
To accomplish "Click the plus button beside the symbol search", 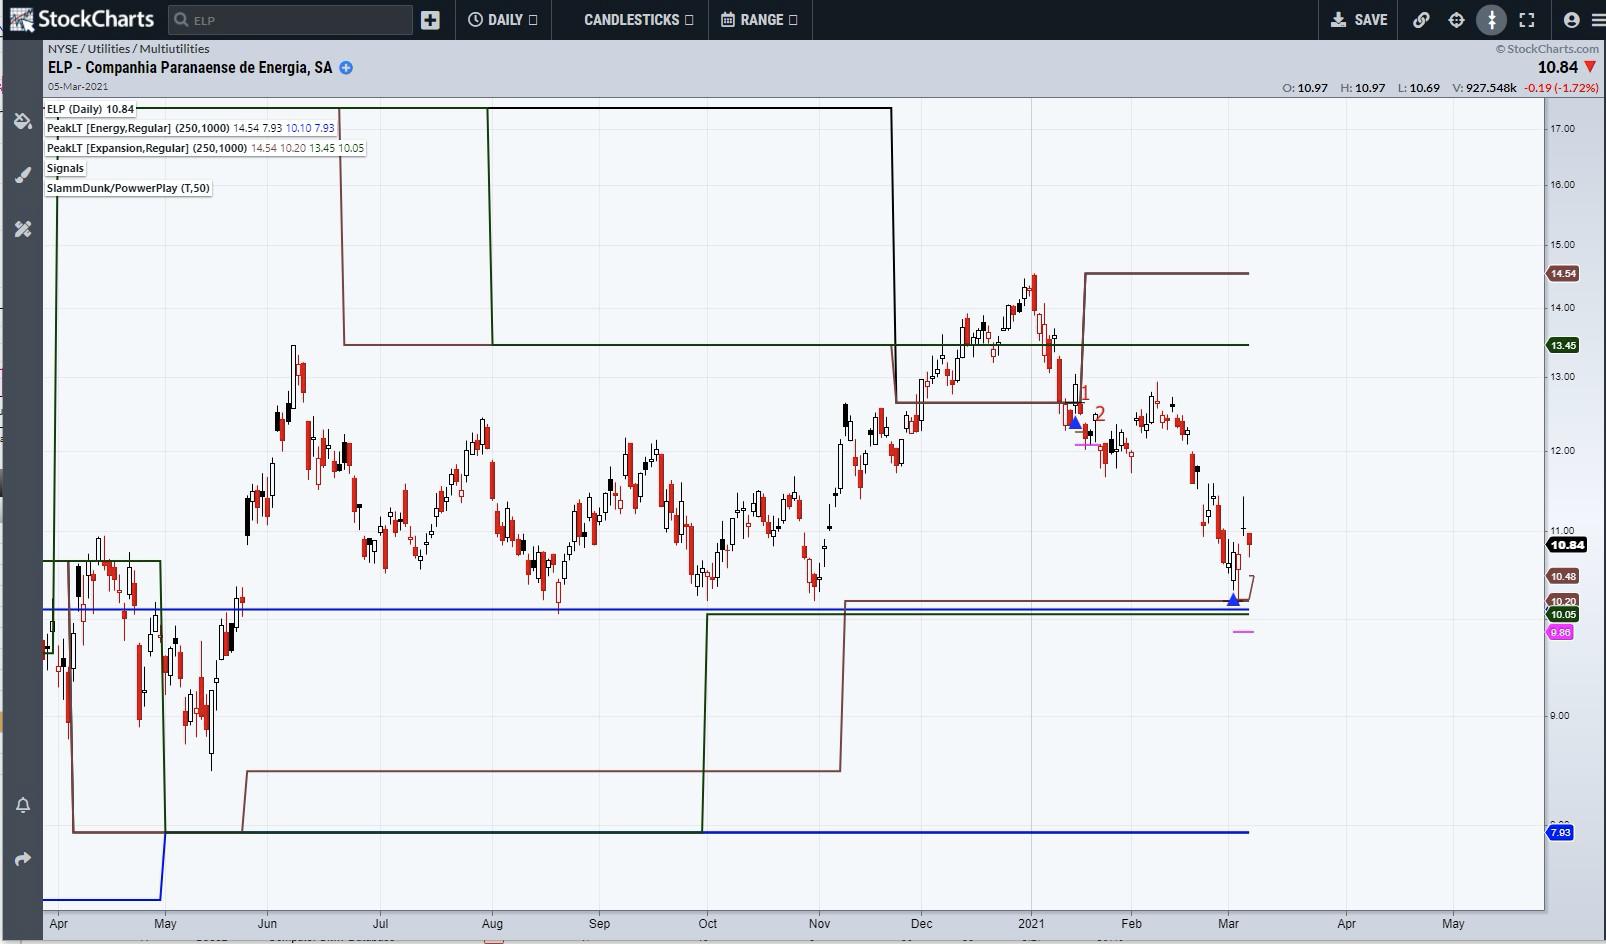I will point(430,20).
